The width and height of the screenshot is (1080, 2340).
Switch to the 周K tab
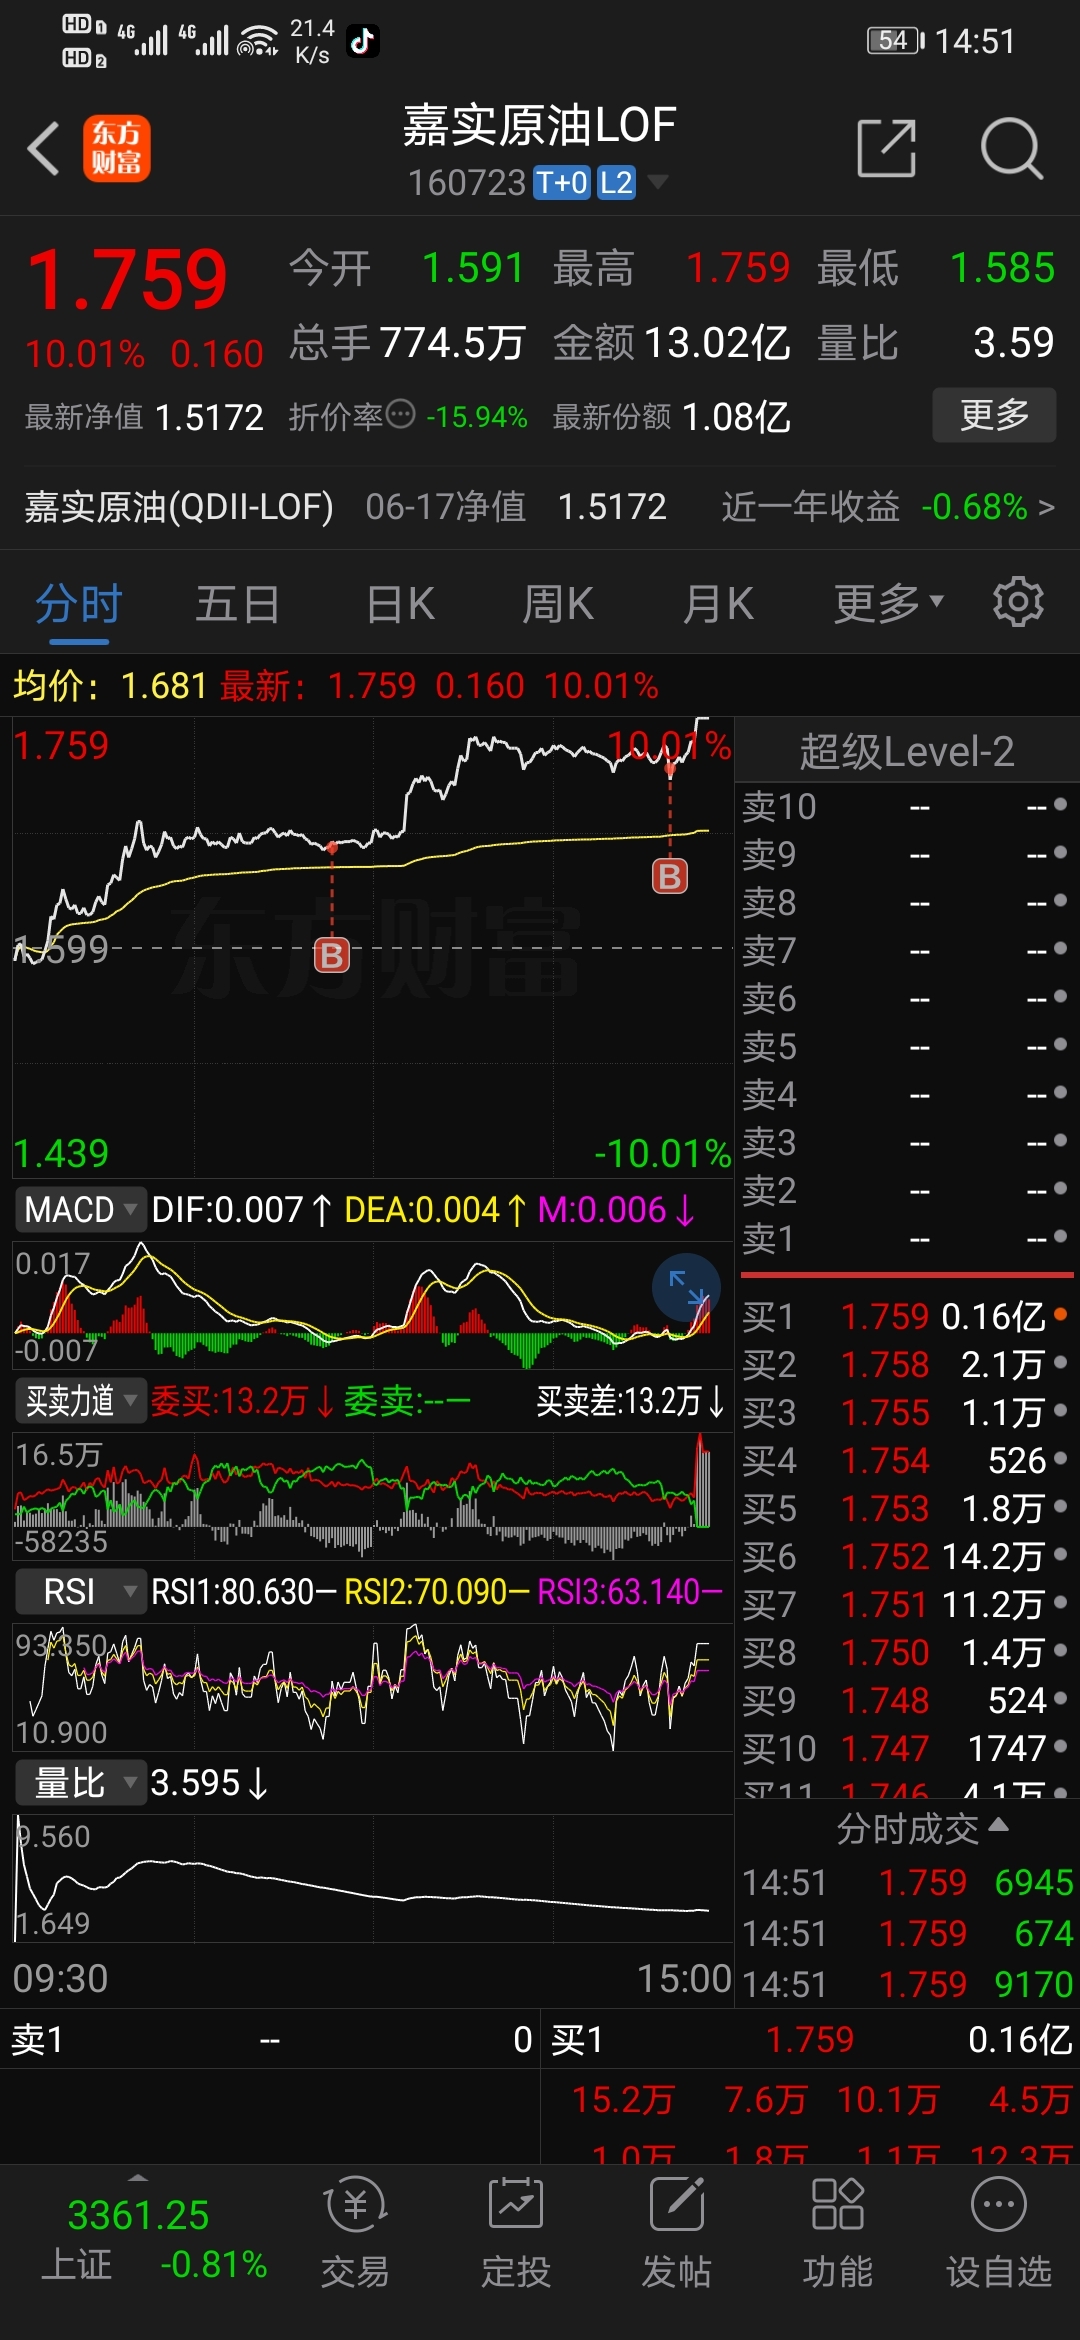pos(558,603)
